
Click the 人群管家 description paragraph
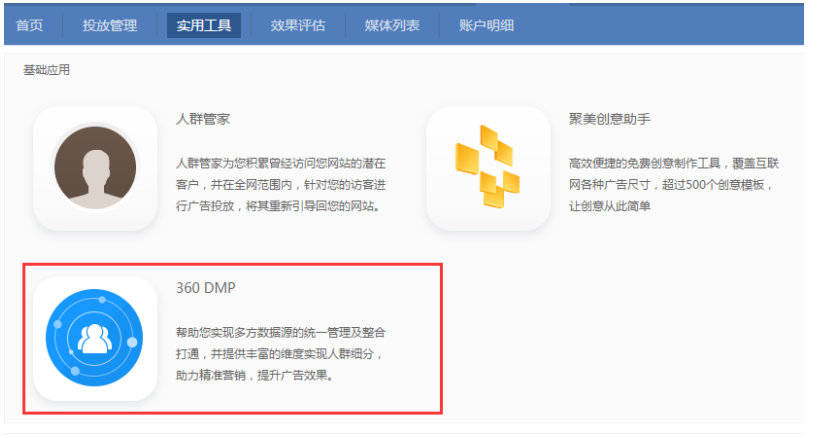coord(280,184)
